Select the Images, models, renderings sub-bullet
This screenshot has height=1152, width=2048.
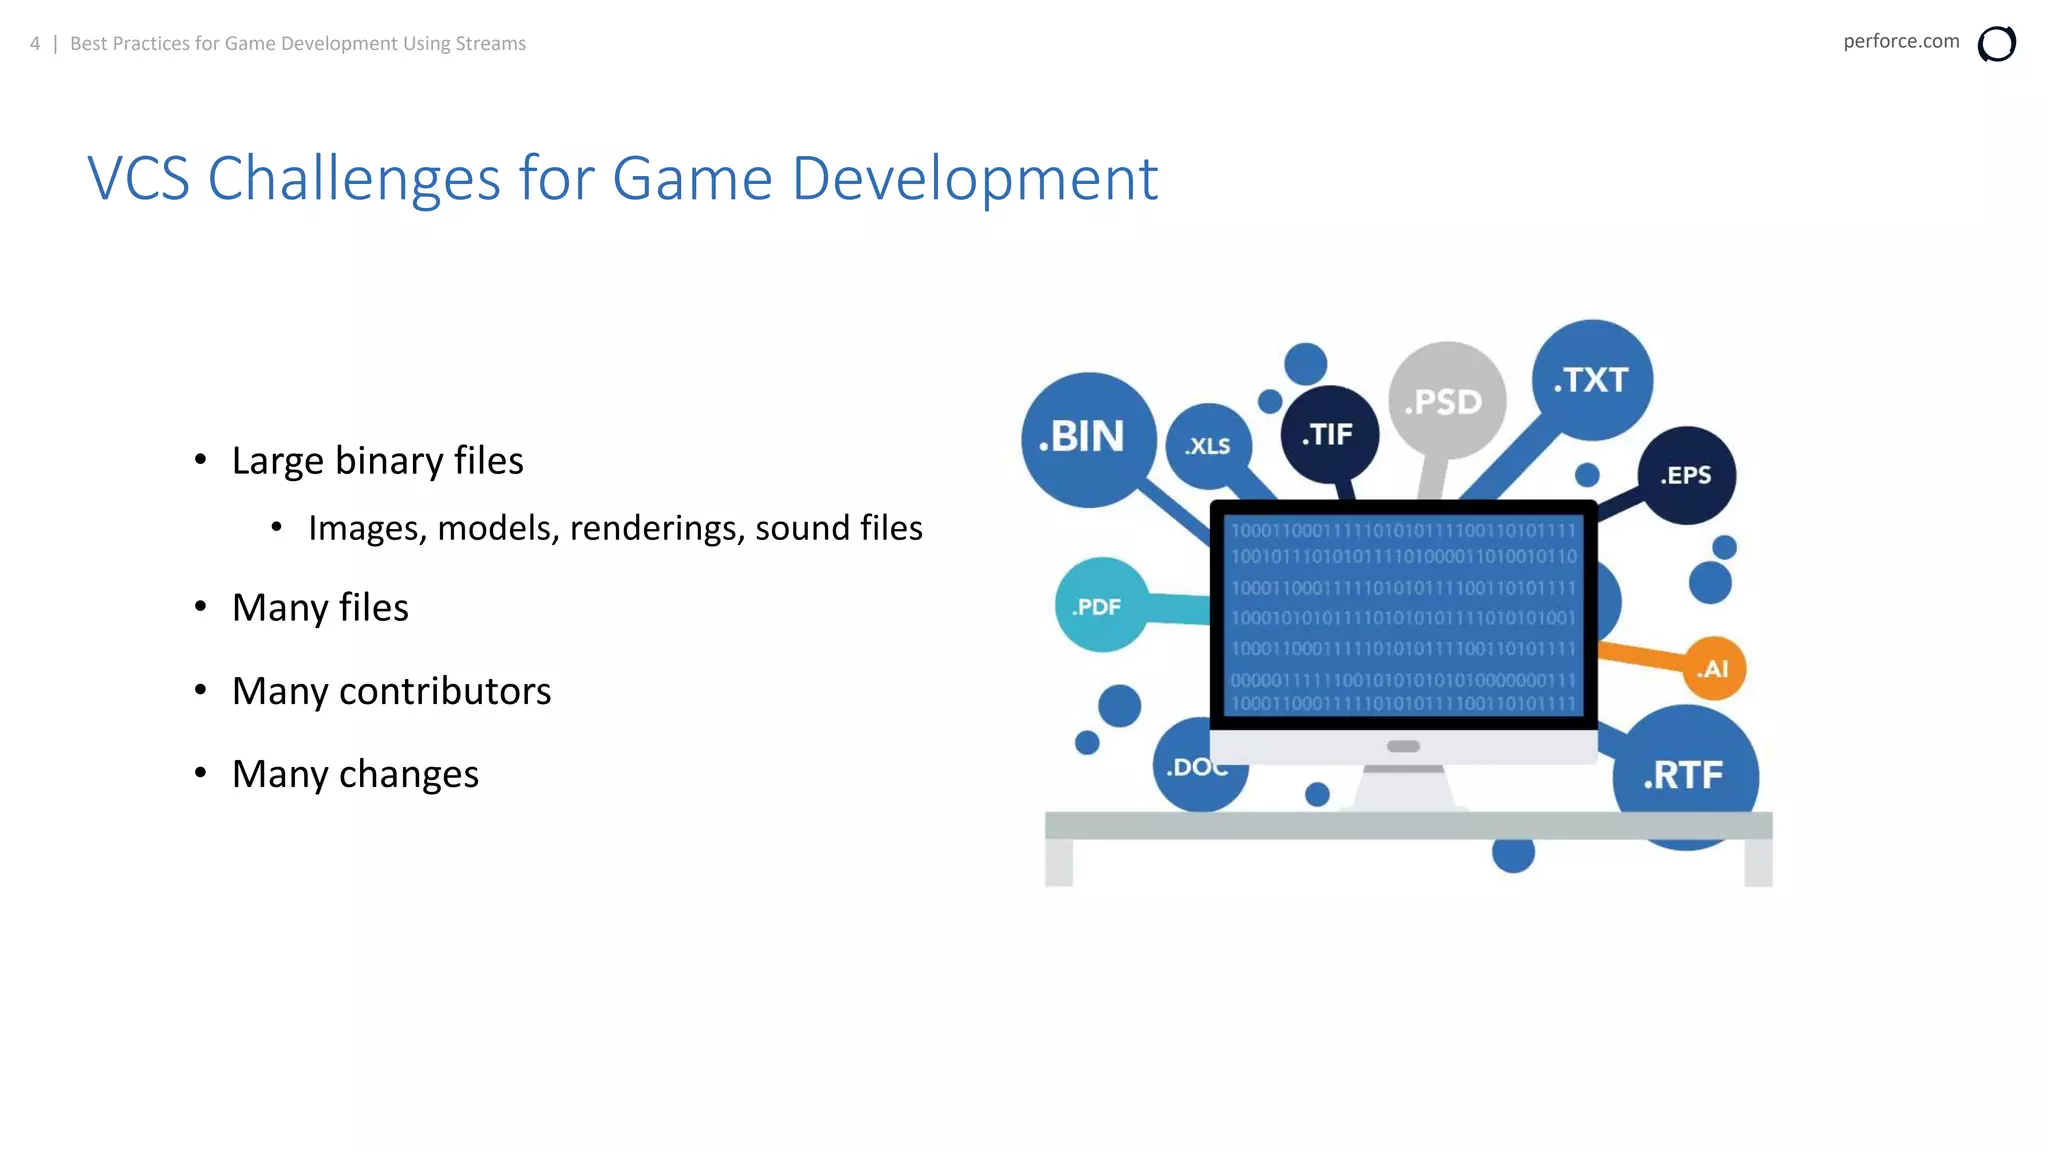[x=614, y=528]
